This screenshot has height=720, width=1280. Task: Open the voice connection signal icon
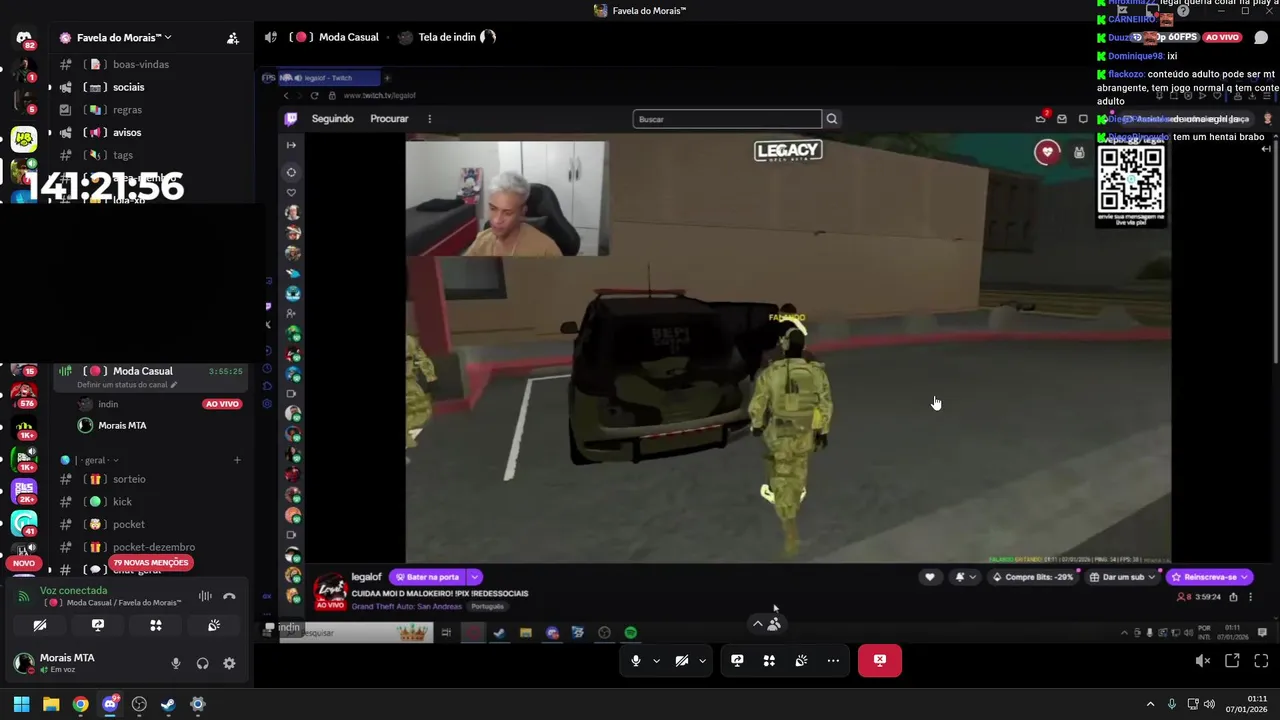tap(24, 596)
